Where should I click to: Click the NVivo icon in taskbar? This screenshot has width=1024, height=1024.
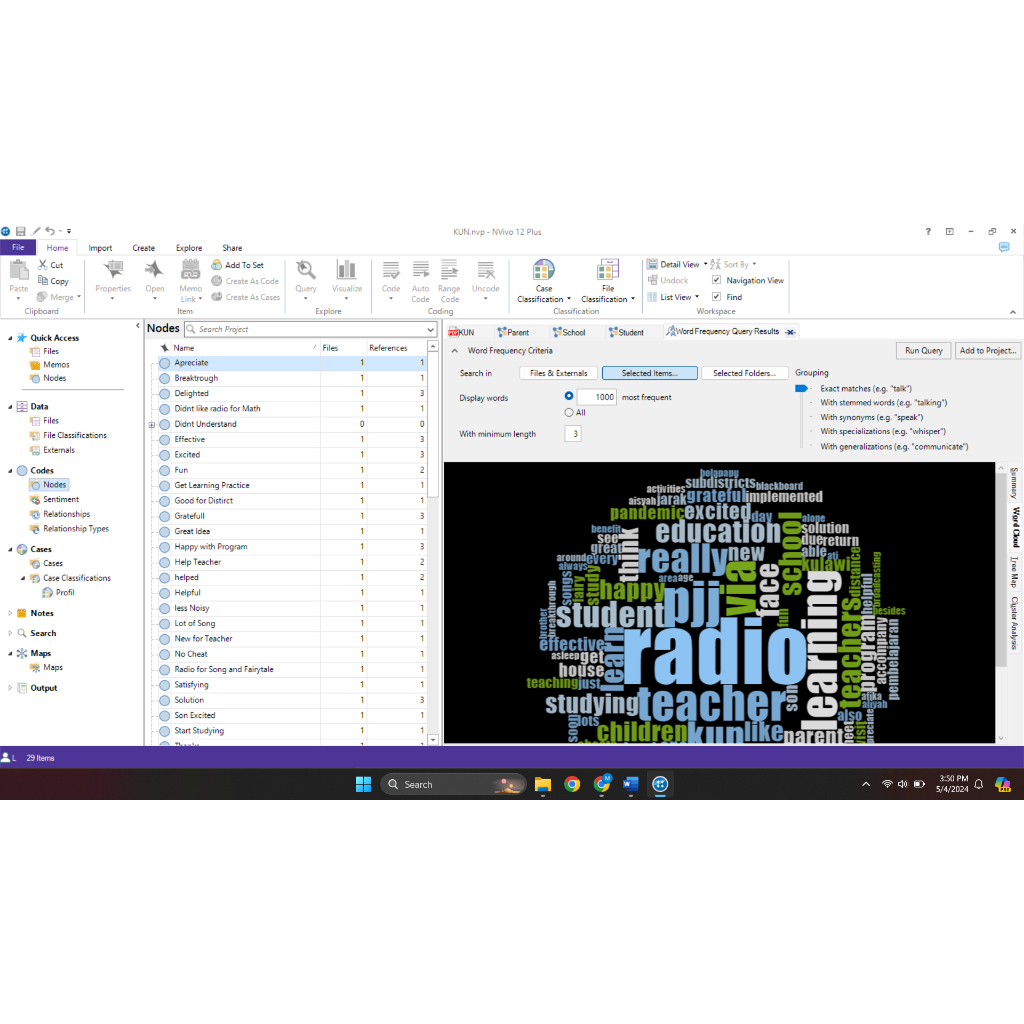tap(660, 784)
